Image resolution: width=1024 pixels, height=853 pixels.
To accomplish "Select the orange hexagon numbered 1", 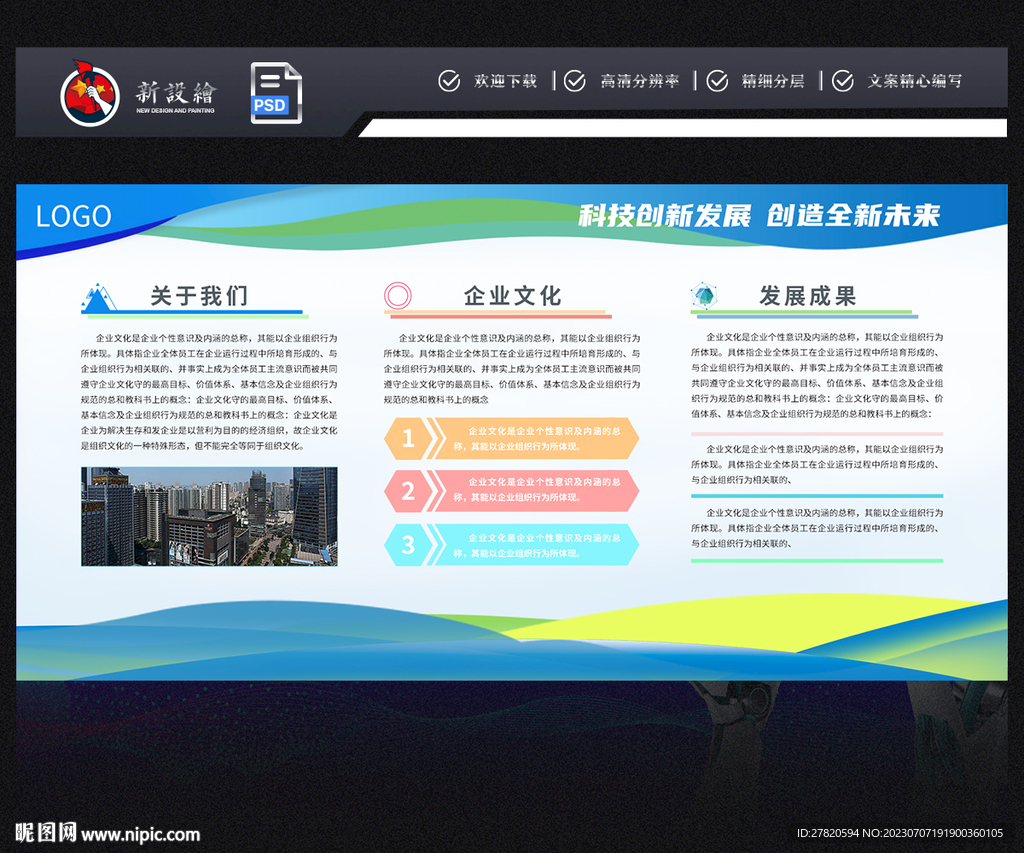I will pos(408,438).
